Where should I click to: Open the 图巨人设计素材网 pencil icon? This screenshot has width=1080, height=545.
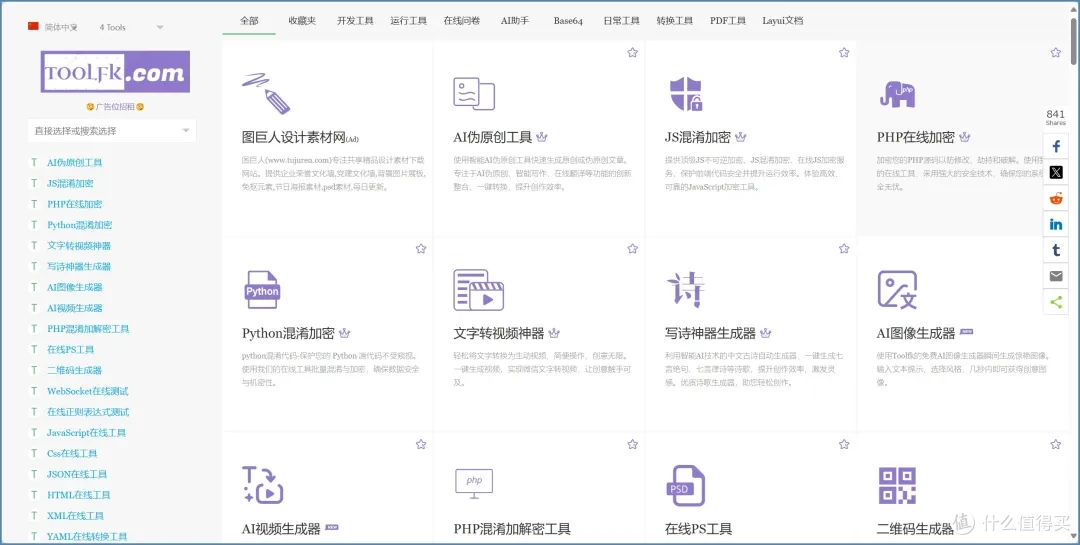(x=266, y=93)
